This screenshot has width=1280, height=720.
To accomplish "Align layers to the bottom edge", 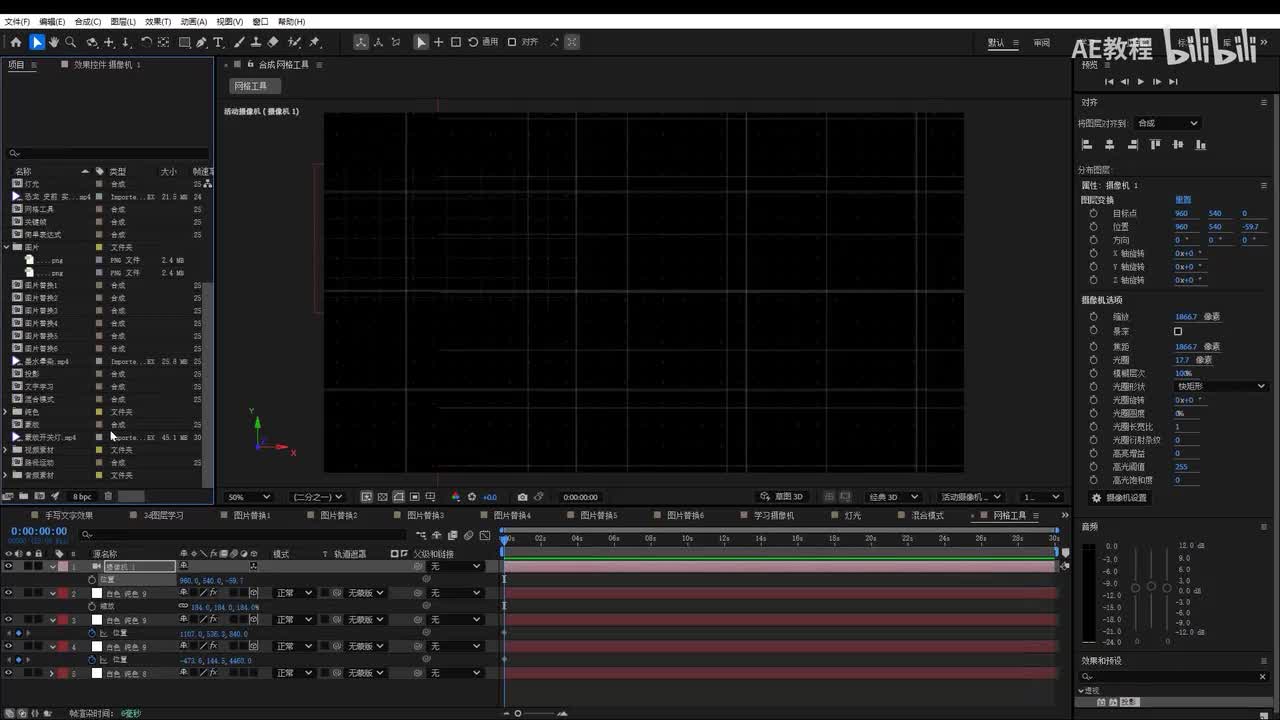I will 1201,144.
